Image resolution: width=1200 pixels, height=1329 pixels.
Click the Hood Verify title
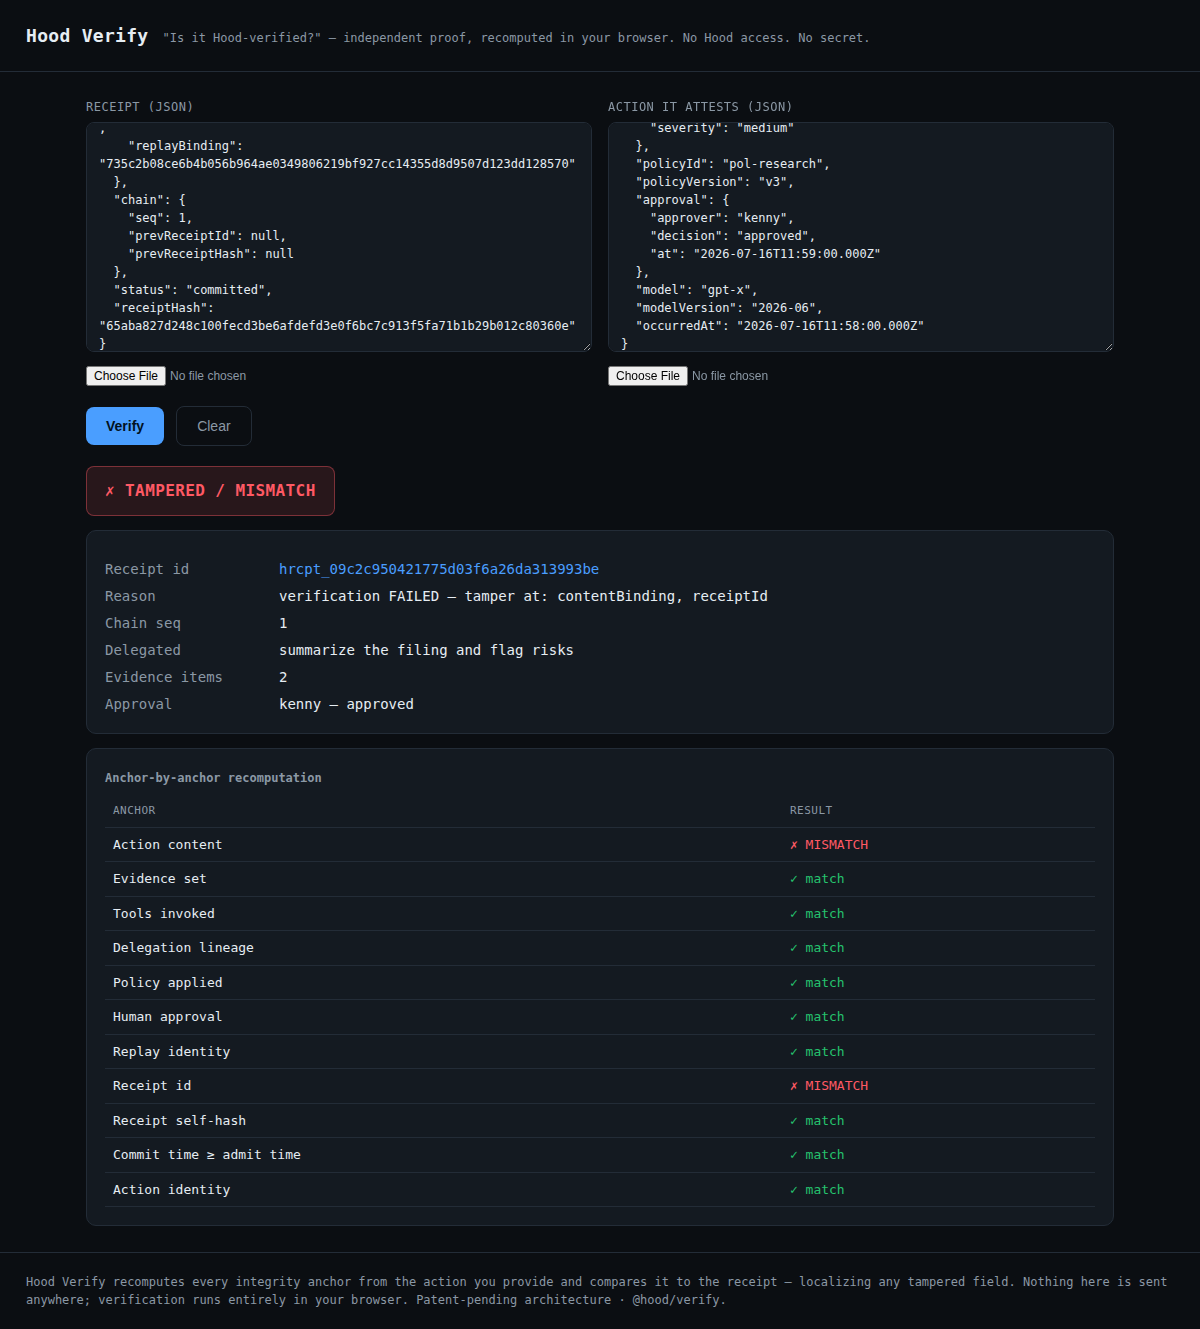(87, 36)
